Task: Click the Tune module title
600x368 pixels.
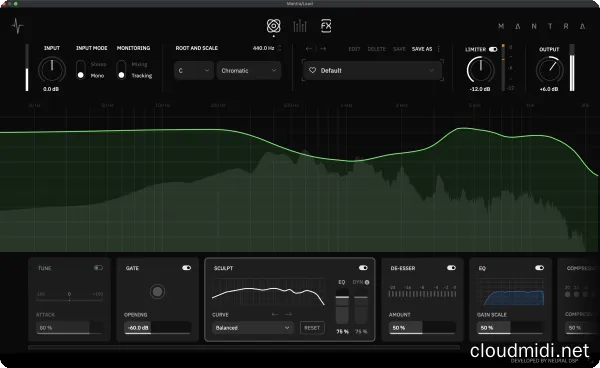Action: click(44, 268)
